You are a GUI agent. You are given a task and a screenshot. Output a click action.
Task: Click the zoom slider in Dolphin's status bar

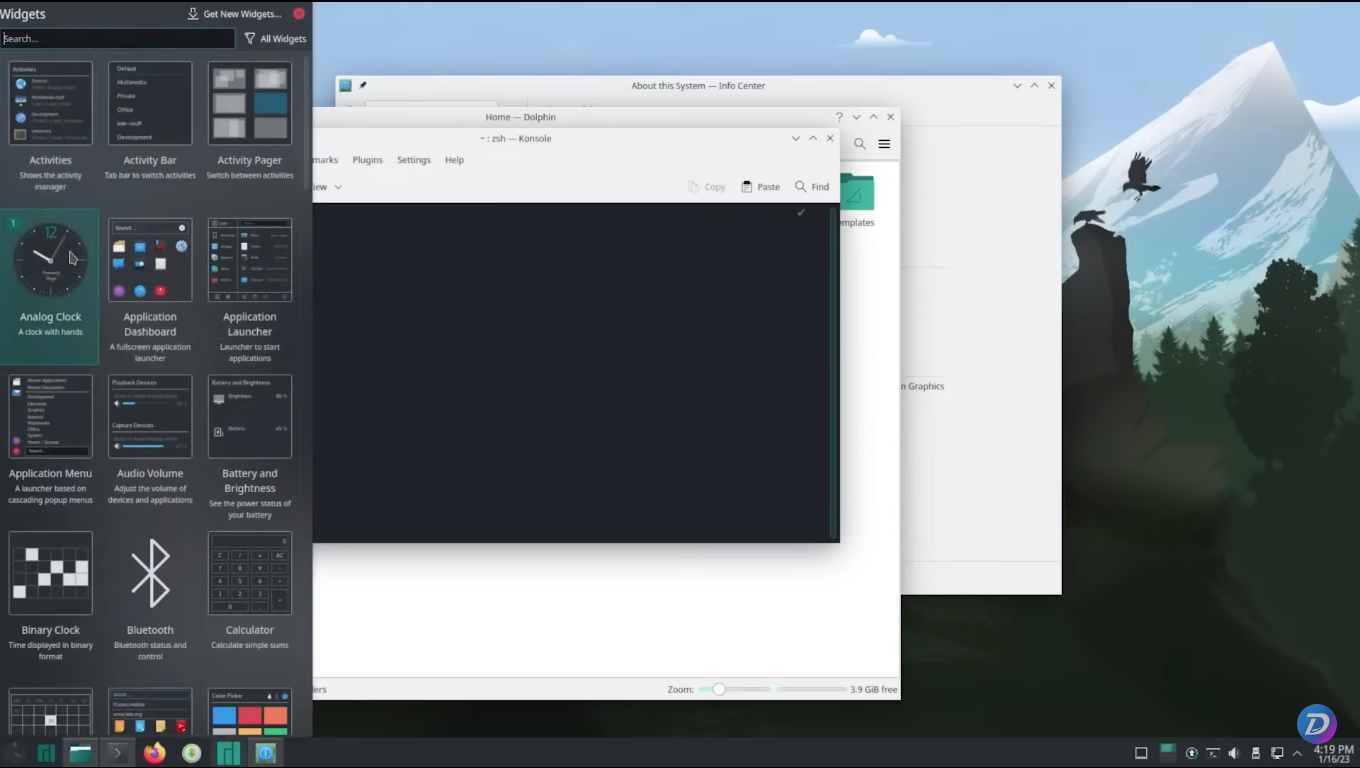(718, 689)
